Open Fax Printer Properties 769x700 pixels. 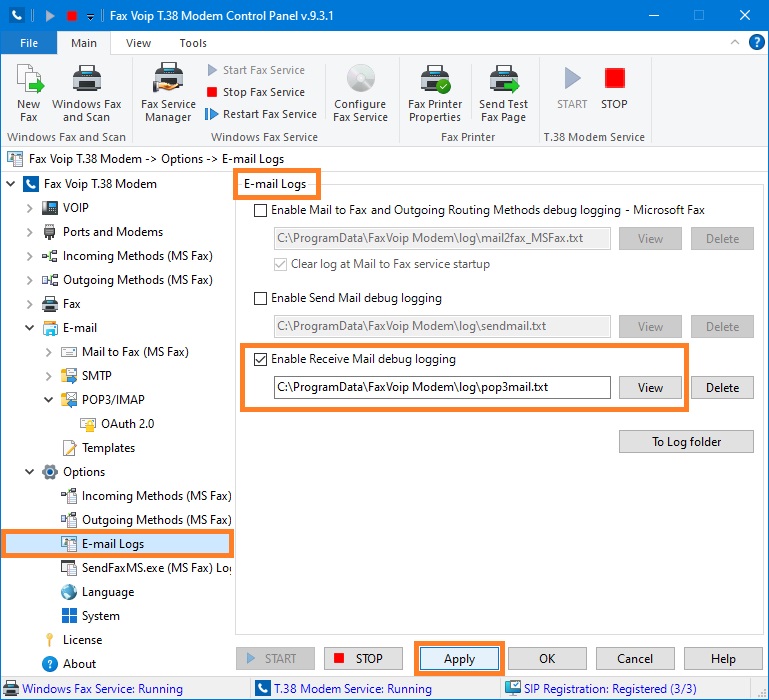click(435, 93)
